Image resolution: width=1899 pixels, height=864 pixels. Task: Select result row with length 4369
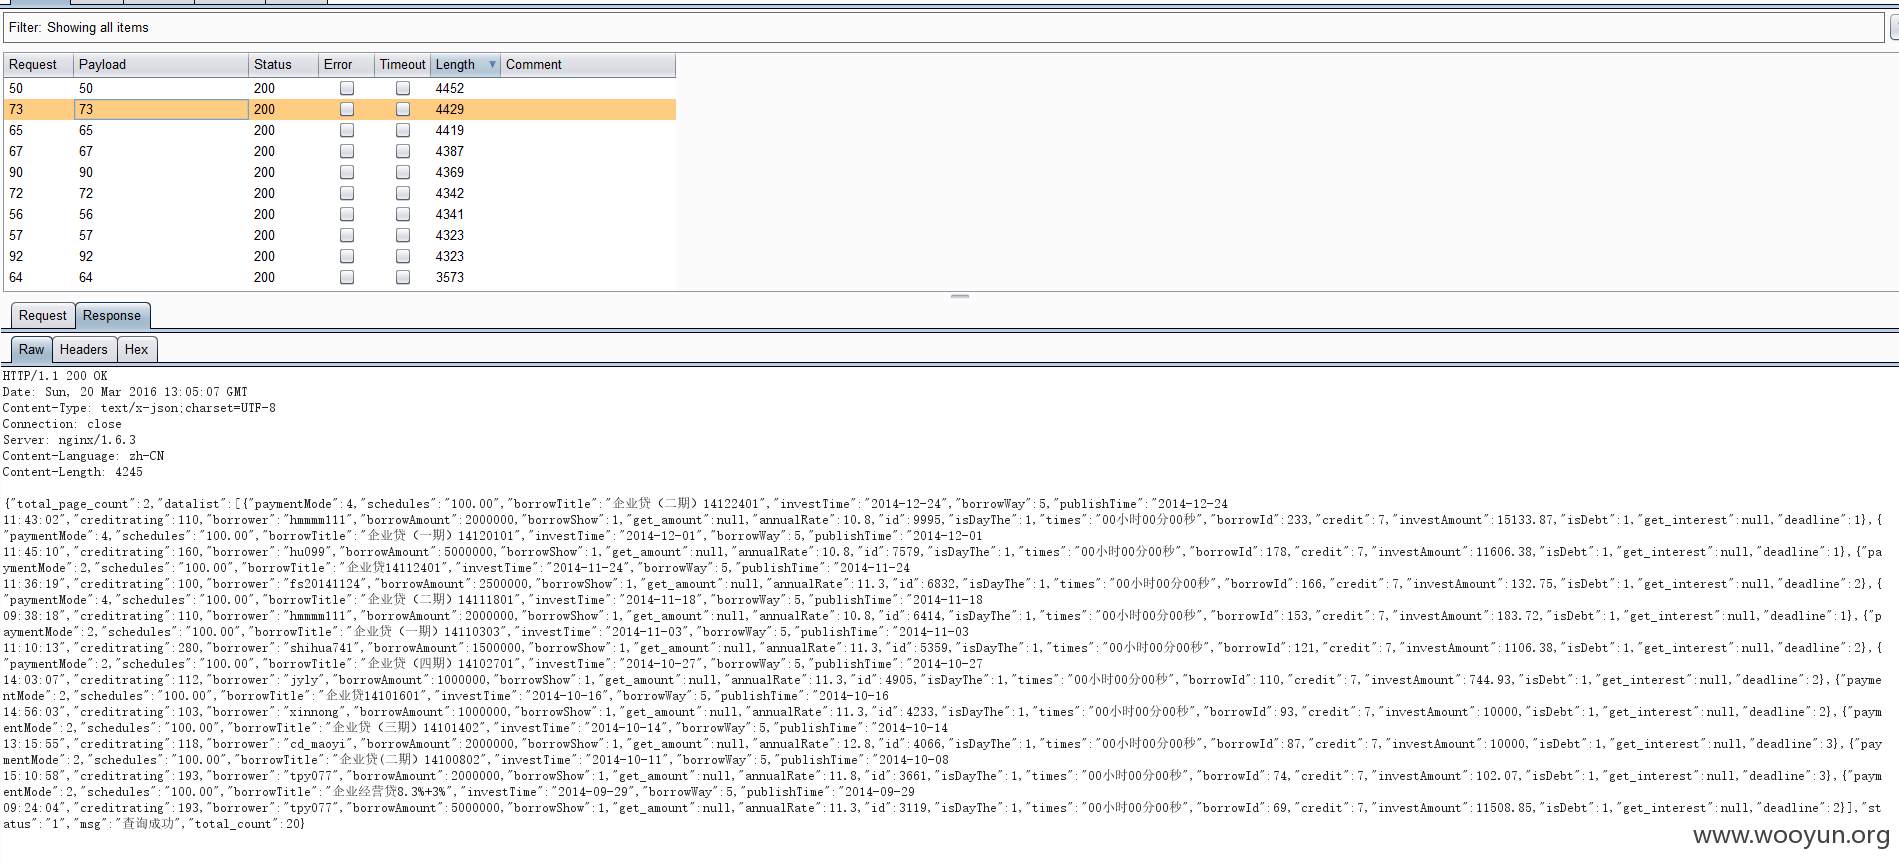pos(340,172)
